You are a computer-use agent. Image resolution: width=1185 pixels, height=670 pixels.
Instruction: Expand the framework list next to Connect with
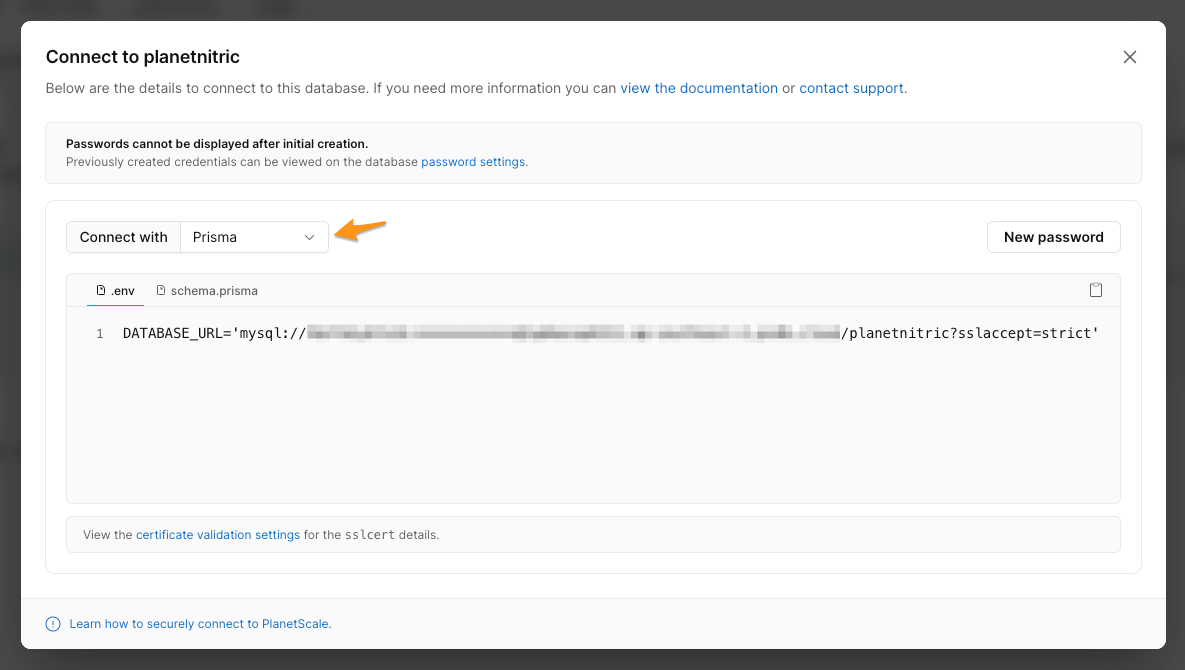click(x=253, y=237)
